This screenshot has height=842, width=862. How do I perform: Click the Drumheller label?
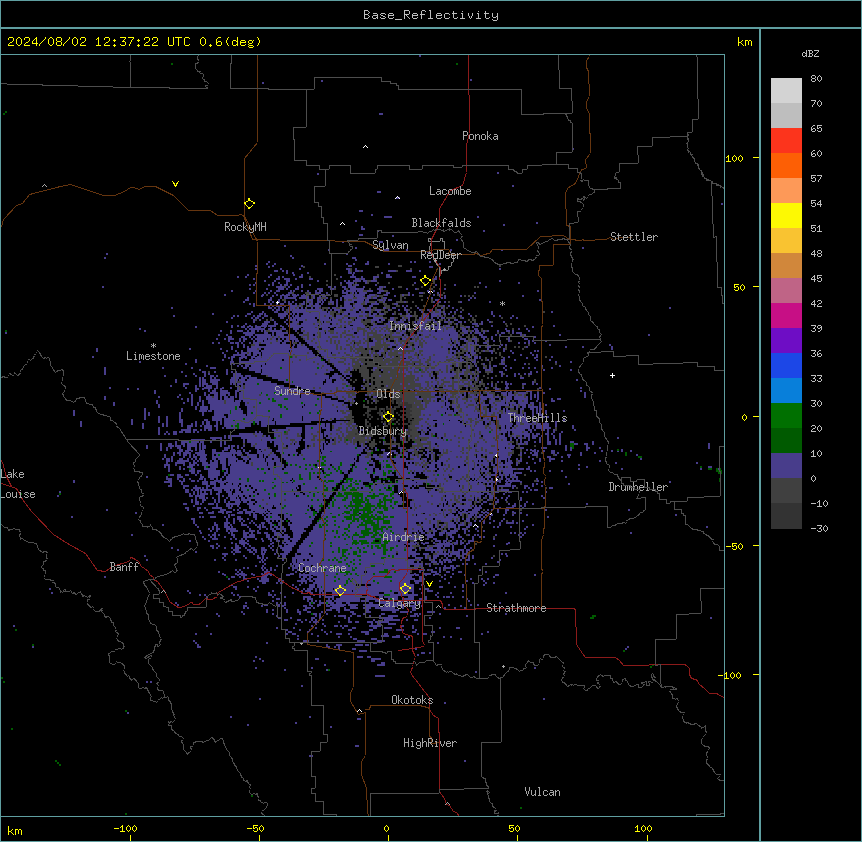[x=638, y=487]
